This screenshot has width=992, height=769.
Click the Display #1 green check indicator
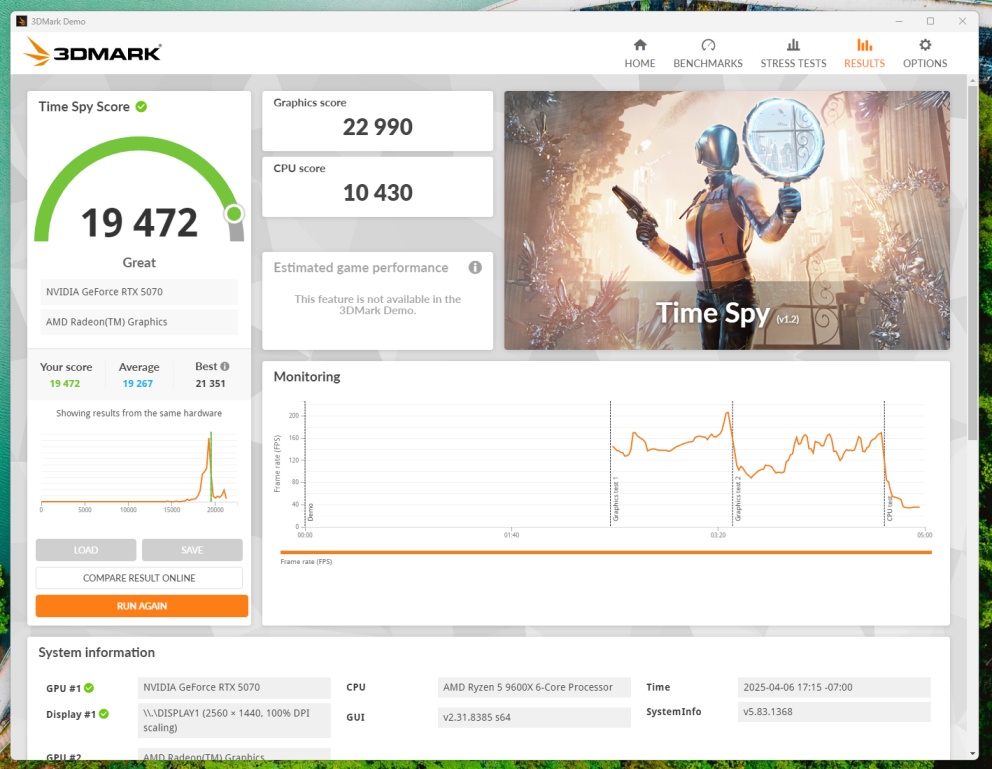pos(103,714)
